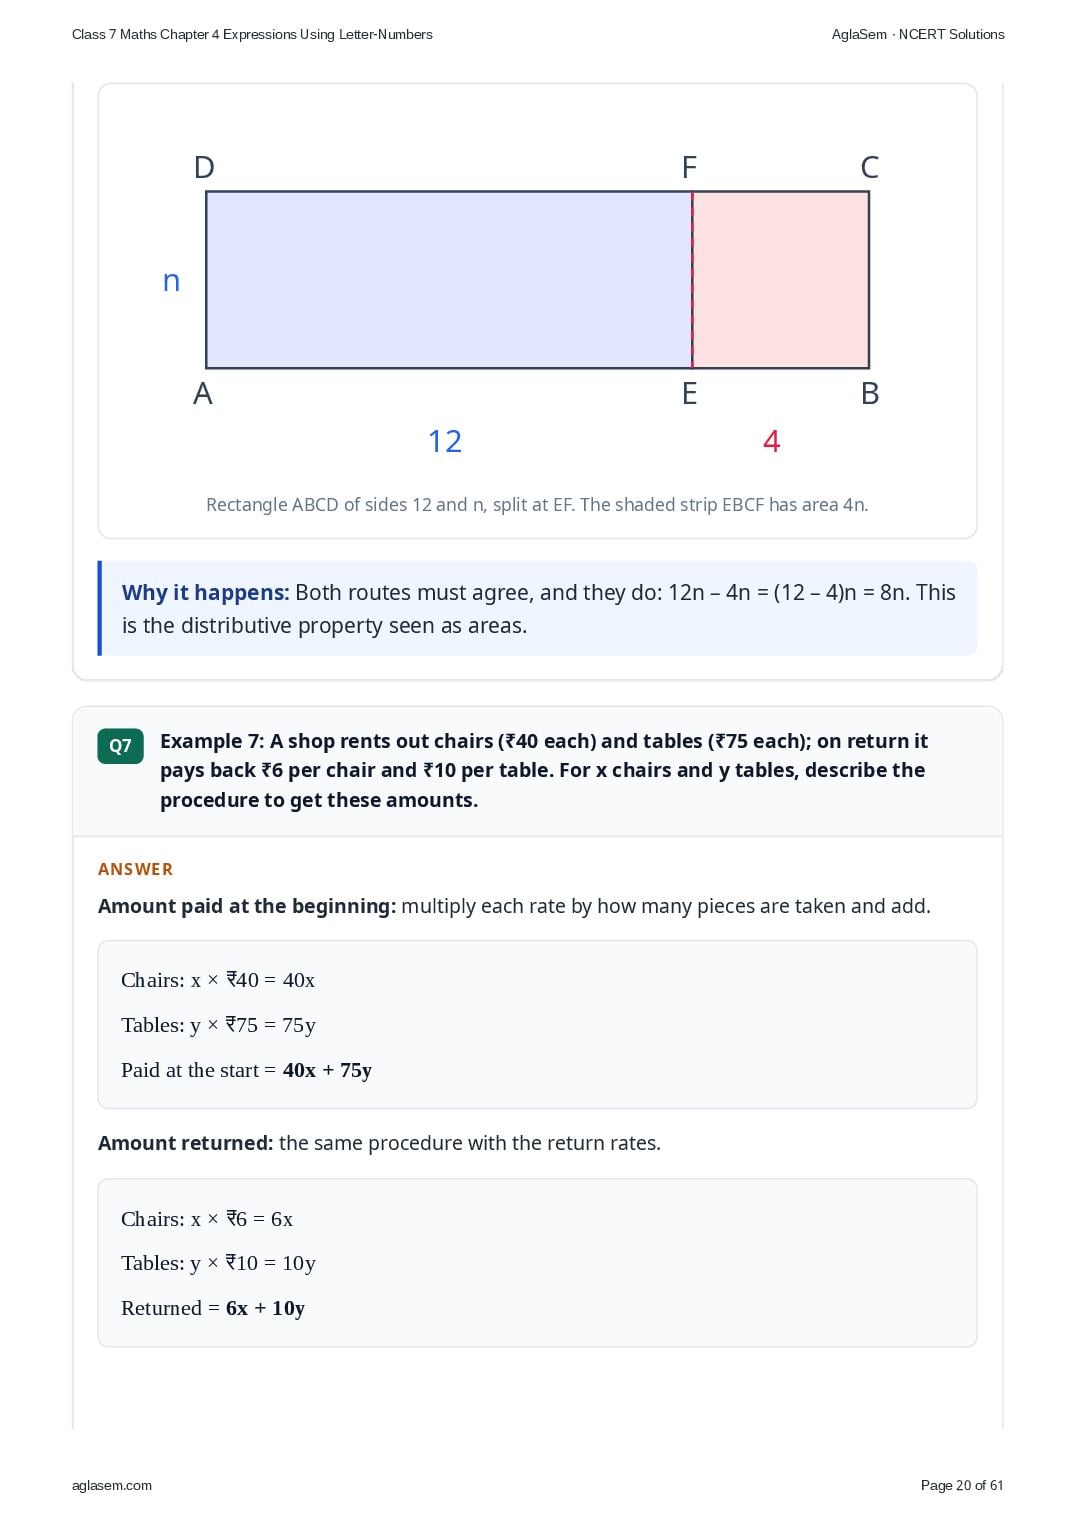
Task: Click the result 40x + 75y
Action: click(x=327, y=1070)
